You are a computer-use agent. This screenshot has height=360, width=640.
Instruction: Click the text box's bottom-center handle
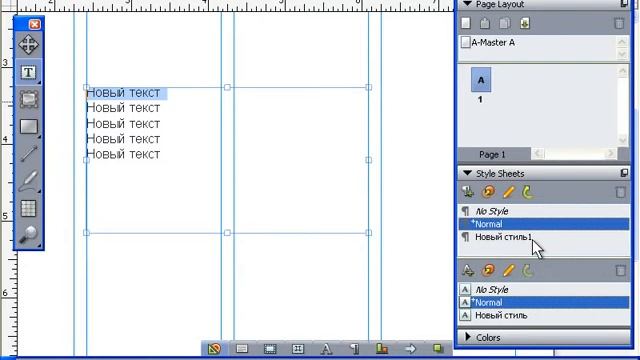(x=227, y=233)
